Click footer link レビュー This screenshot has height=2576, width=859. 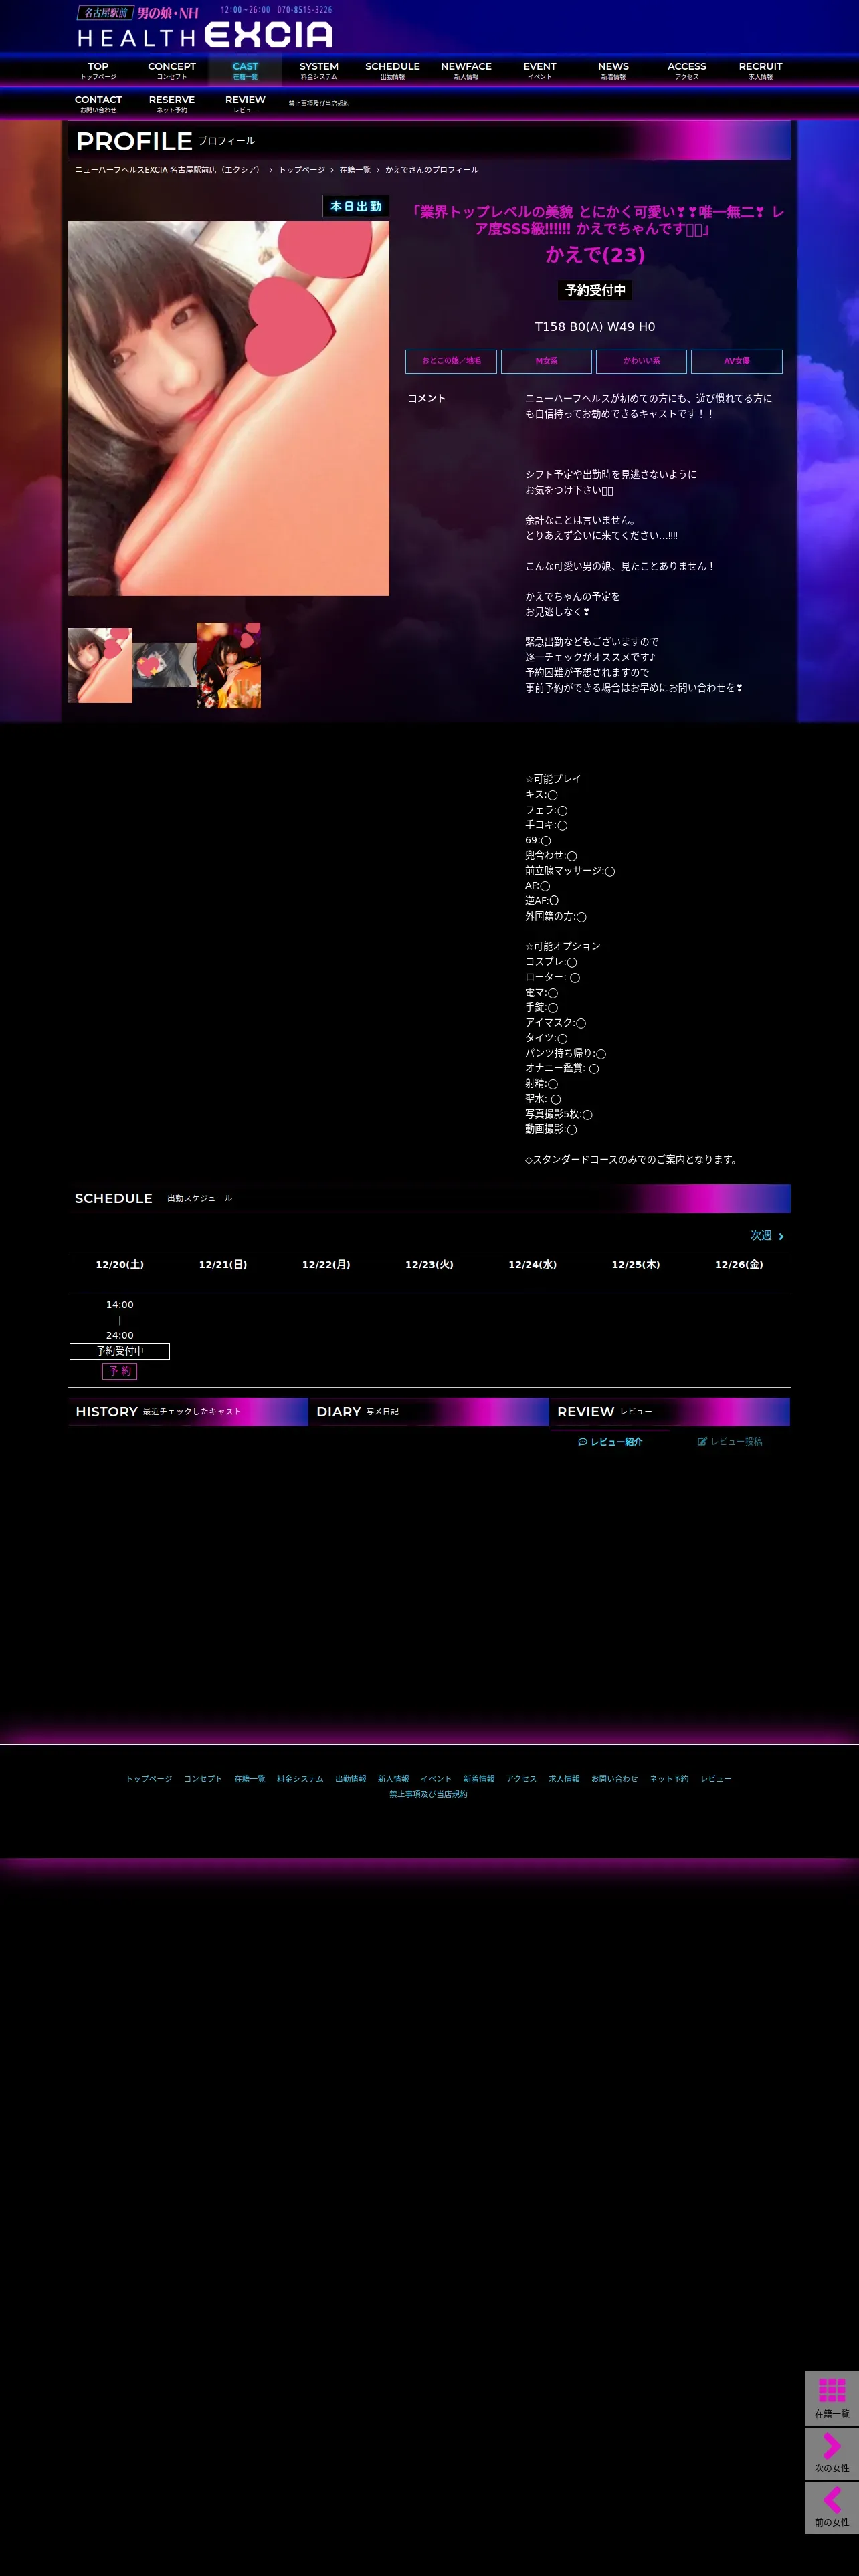[x=716, y=1779]
